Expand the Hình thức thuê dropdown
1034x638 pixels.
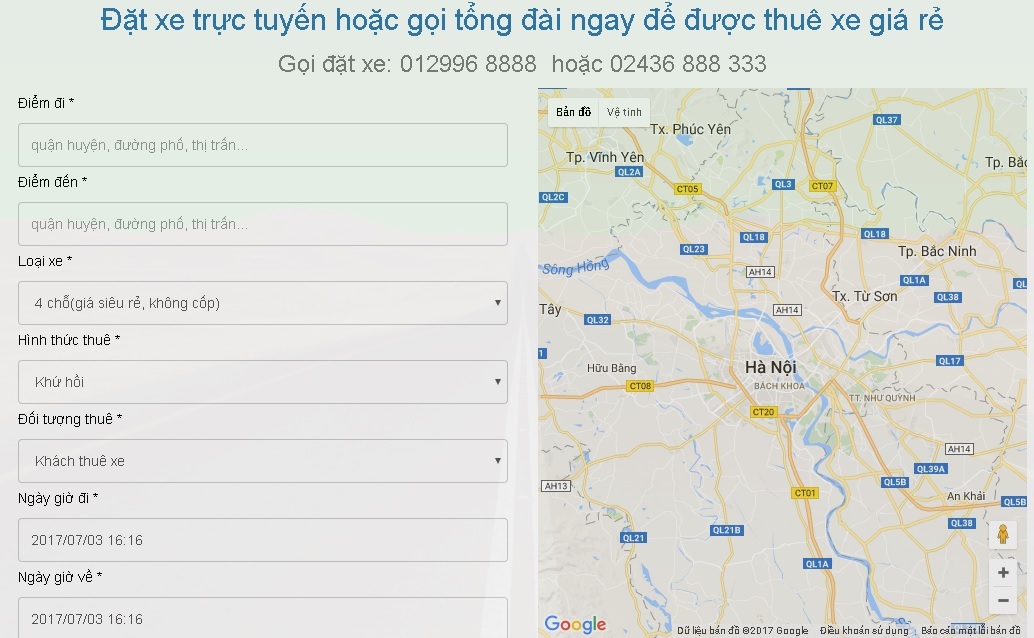point(262,382)
